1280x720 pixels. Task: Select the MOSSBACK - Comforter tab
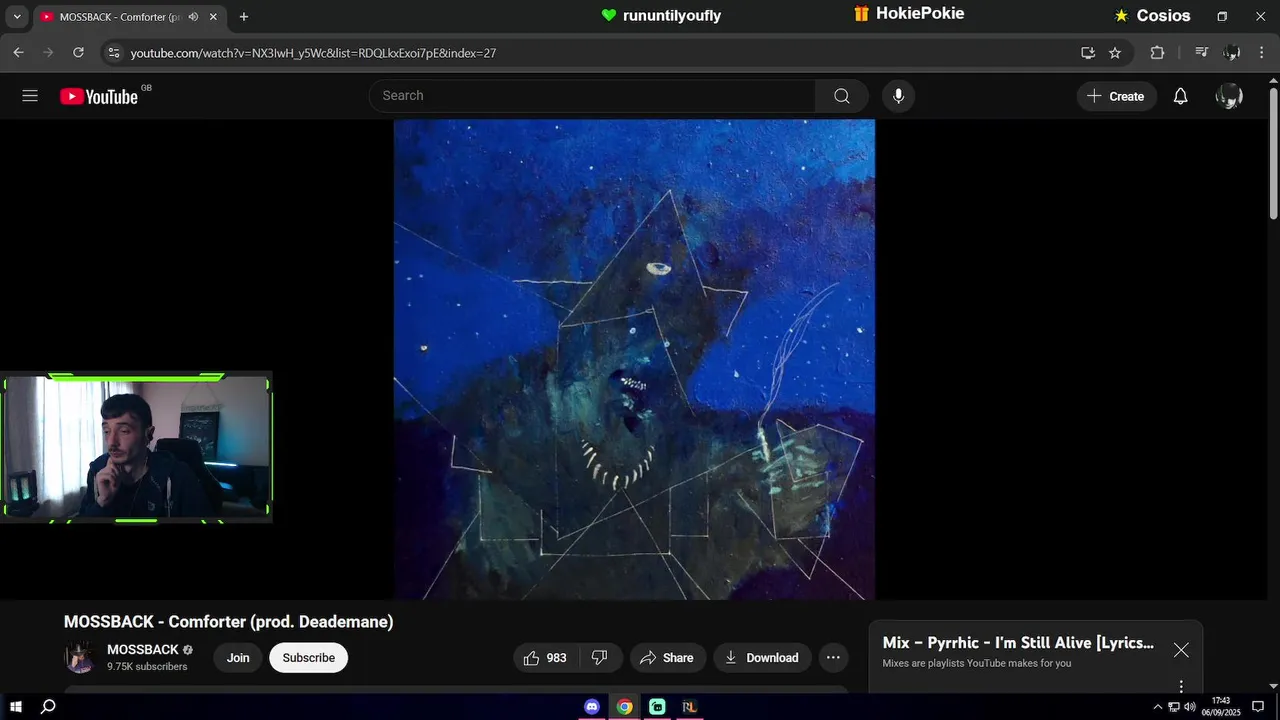coord(130,17)
